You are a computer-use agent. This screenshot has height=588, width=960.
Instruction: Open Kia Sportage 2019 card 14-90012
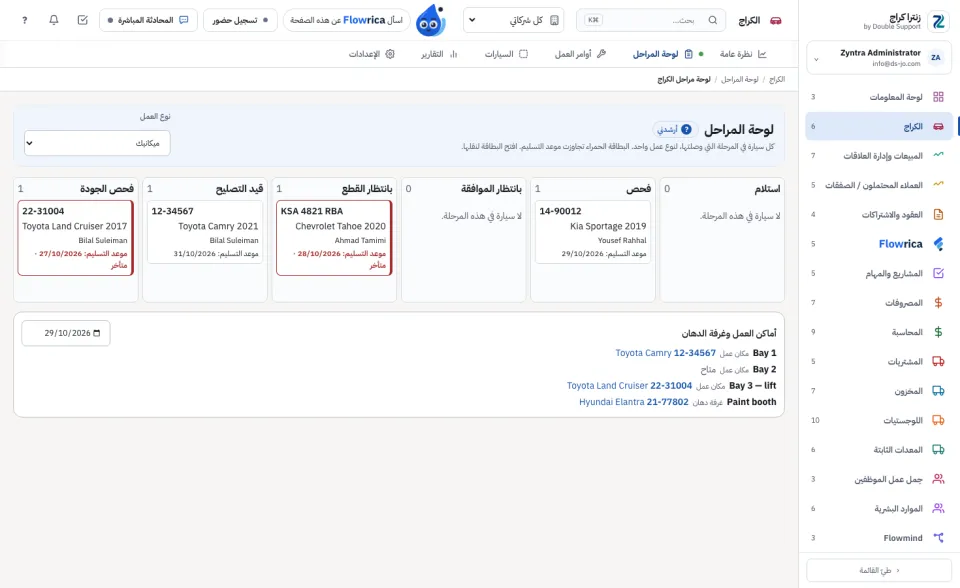pos(593,232)
